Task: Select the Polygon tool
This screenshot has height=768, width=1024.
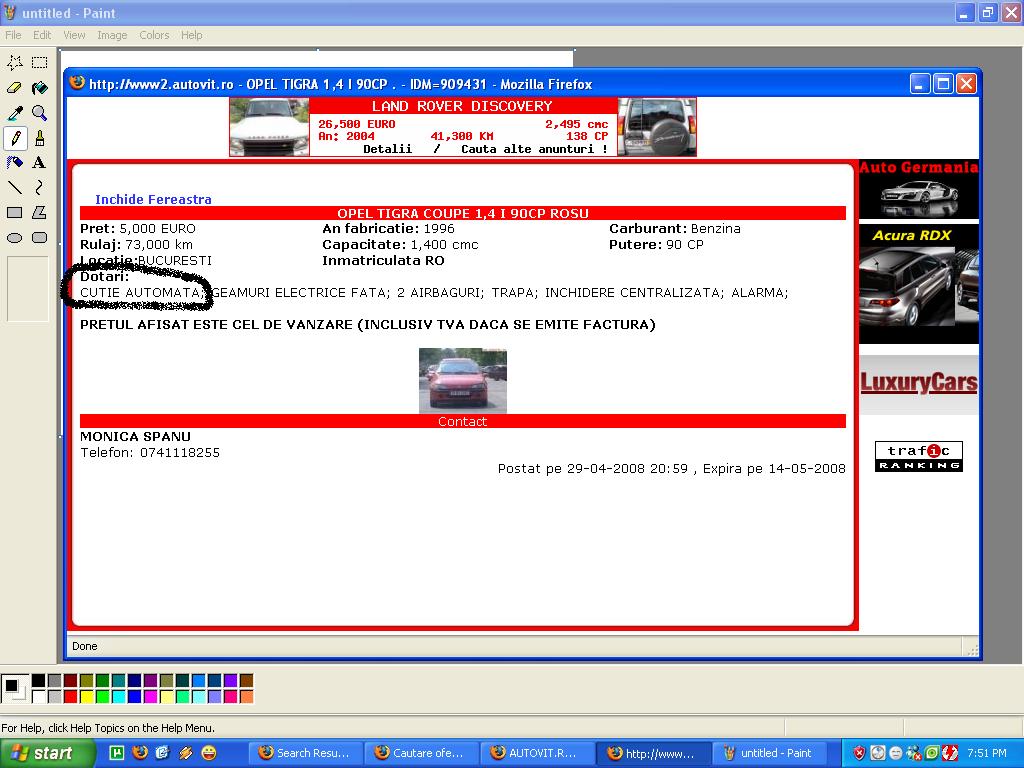Action: (x=40, y=212)
